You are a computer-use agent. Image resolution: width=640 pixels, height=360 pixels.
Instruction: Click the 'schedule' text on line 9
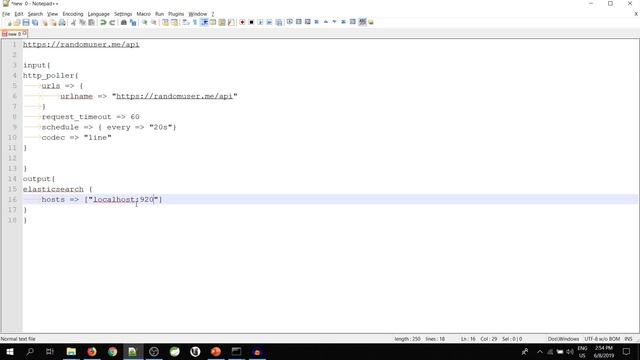click(60, 127)
